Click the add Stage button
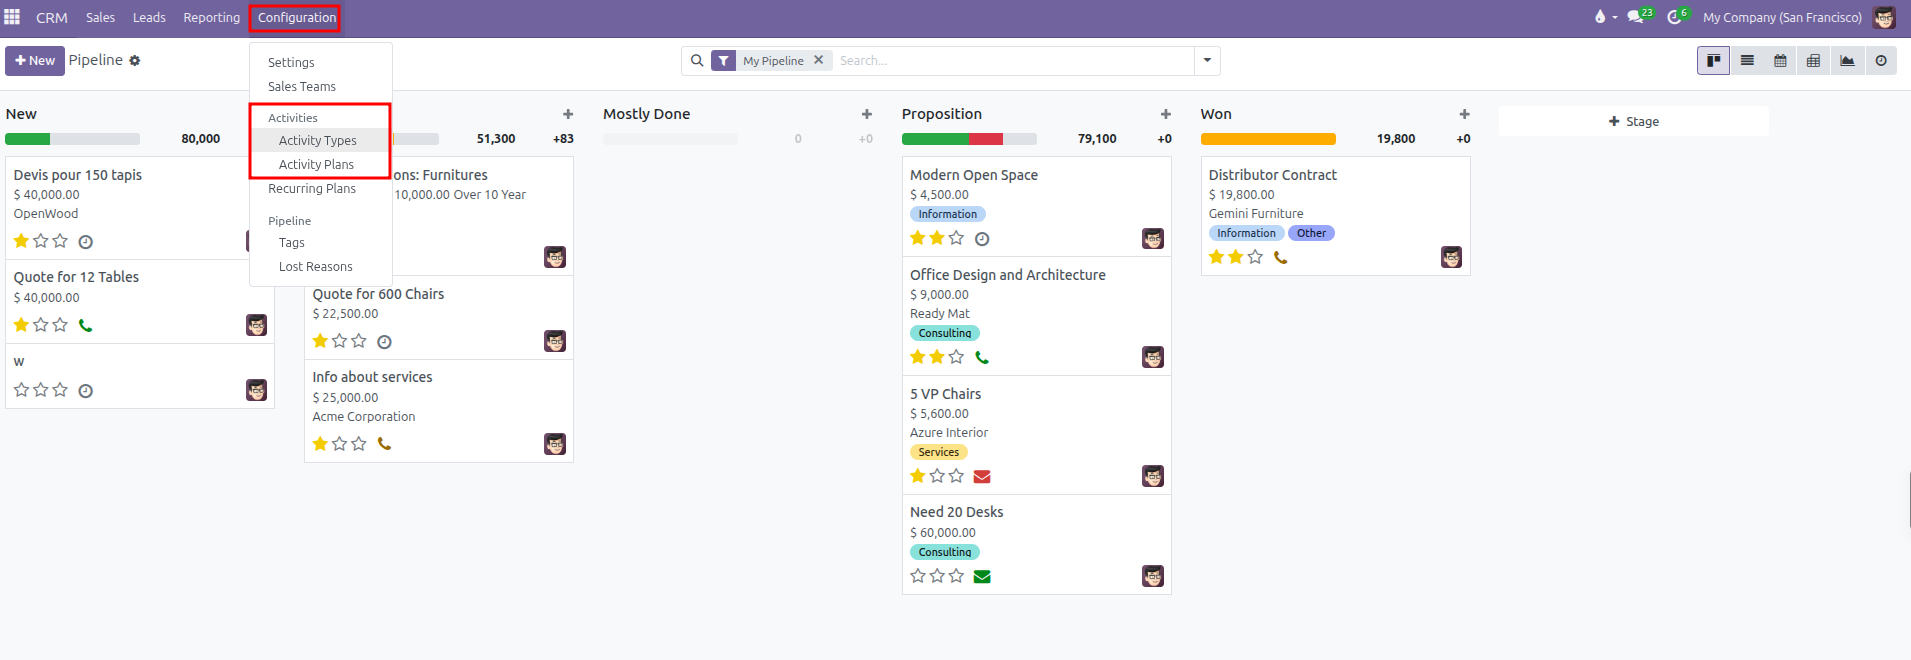The image size is (1911, 660). coord(1633,121)
